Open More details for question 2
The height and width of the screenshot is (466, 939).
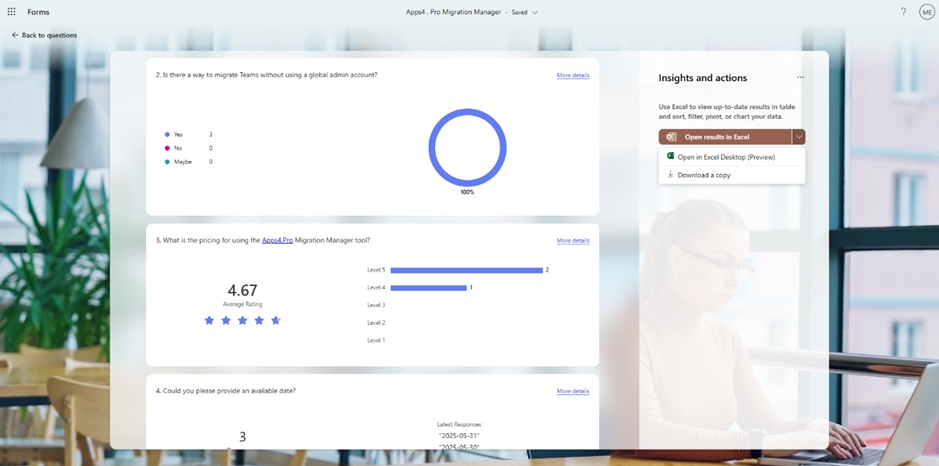click(573, 75)
